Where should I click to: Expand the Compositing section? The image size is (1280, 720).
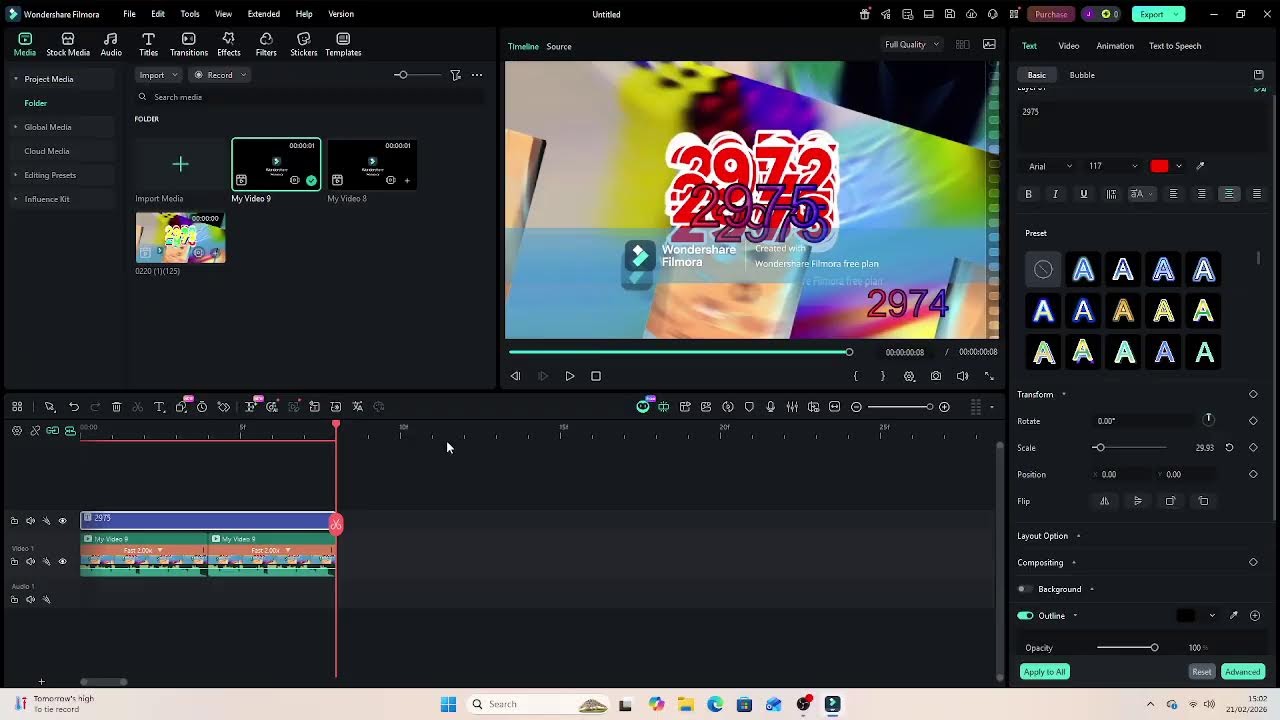1074,563
